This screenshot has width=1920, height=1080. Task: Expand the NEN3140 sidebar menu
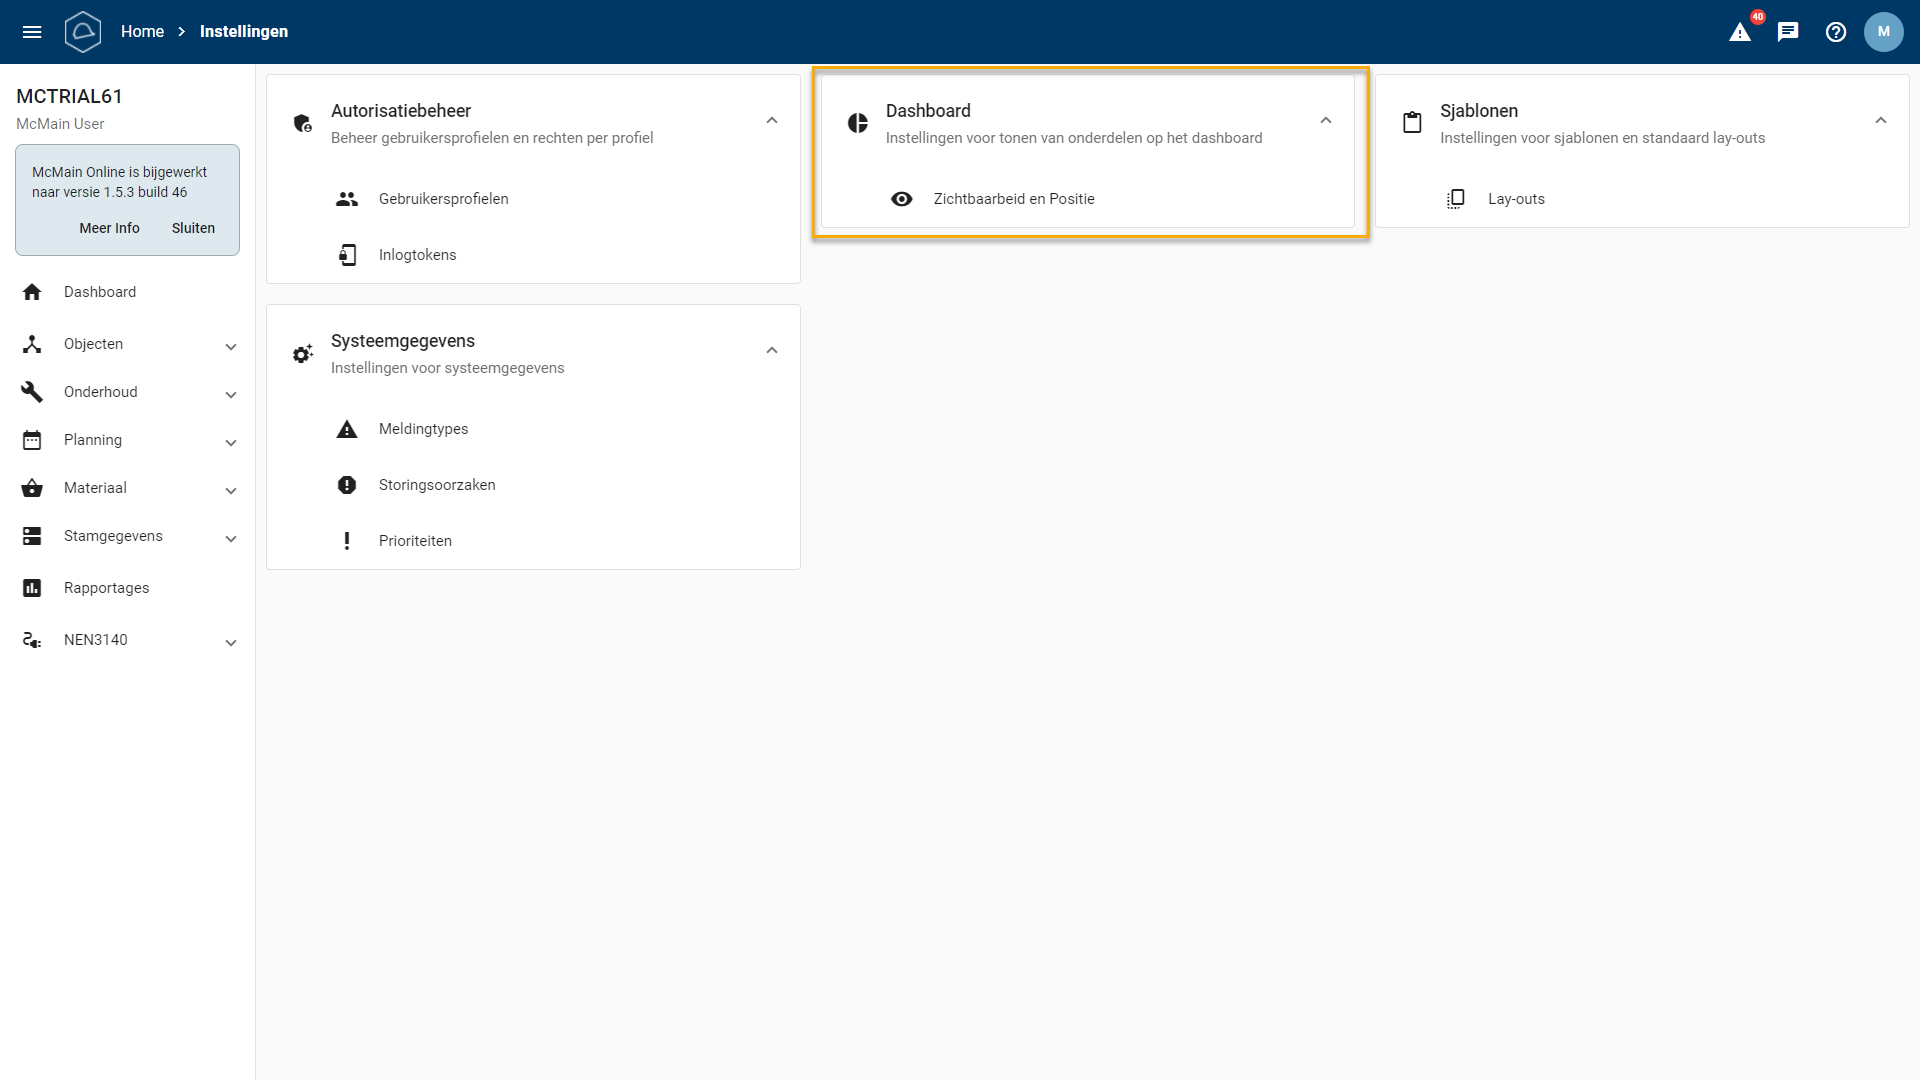231,641
